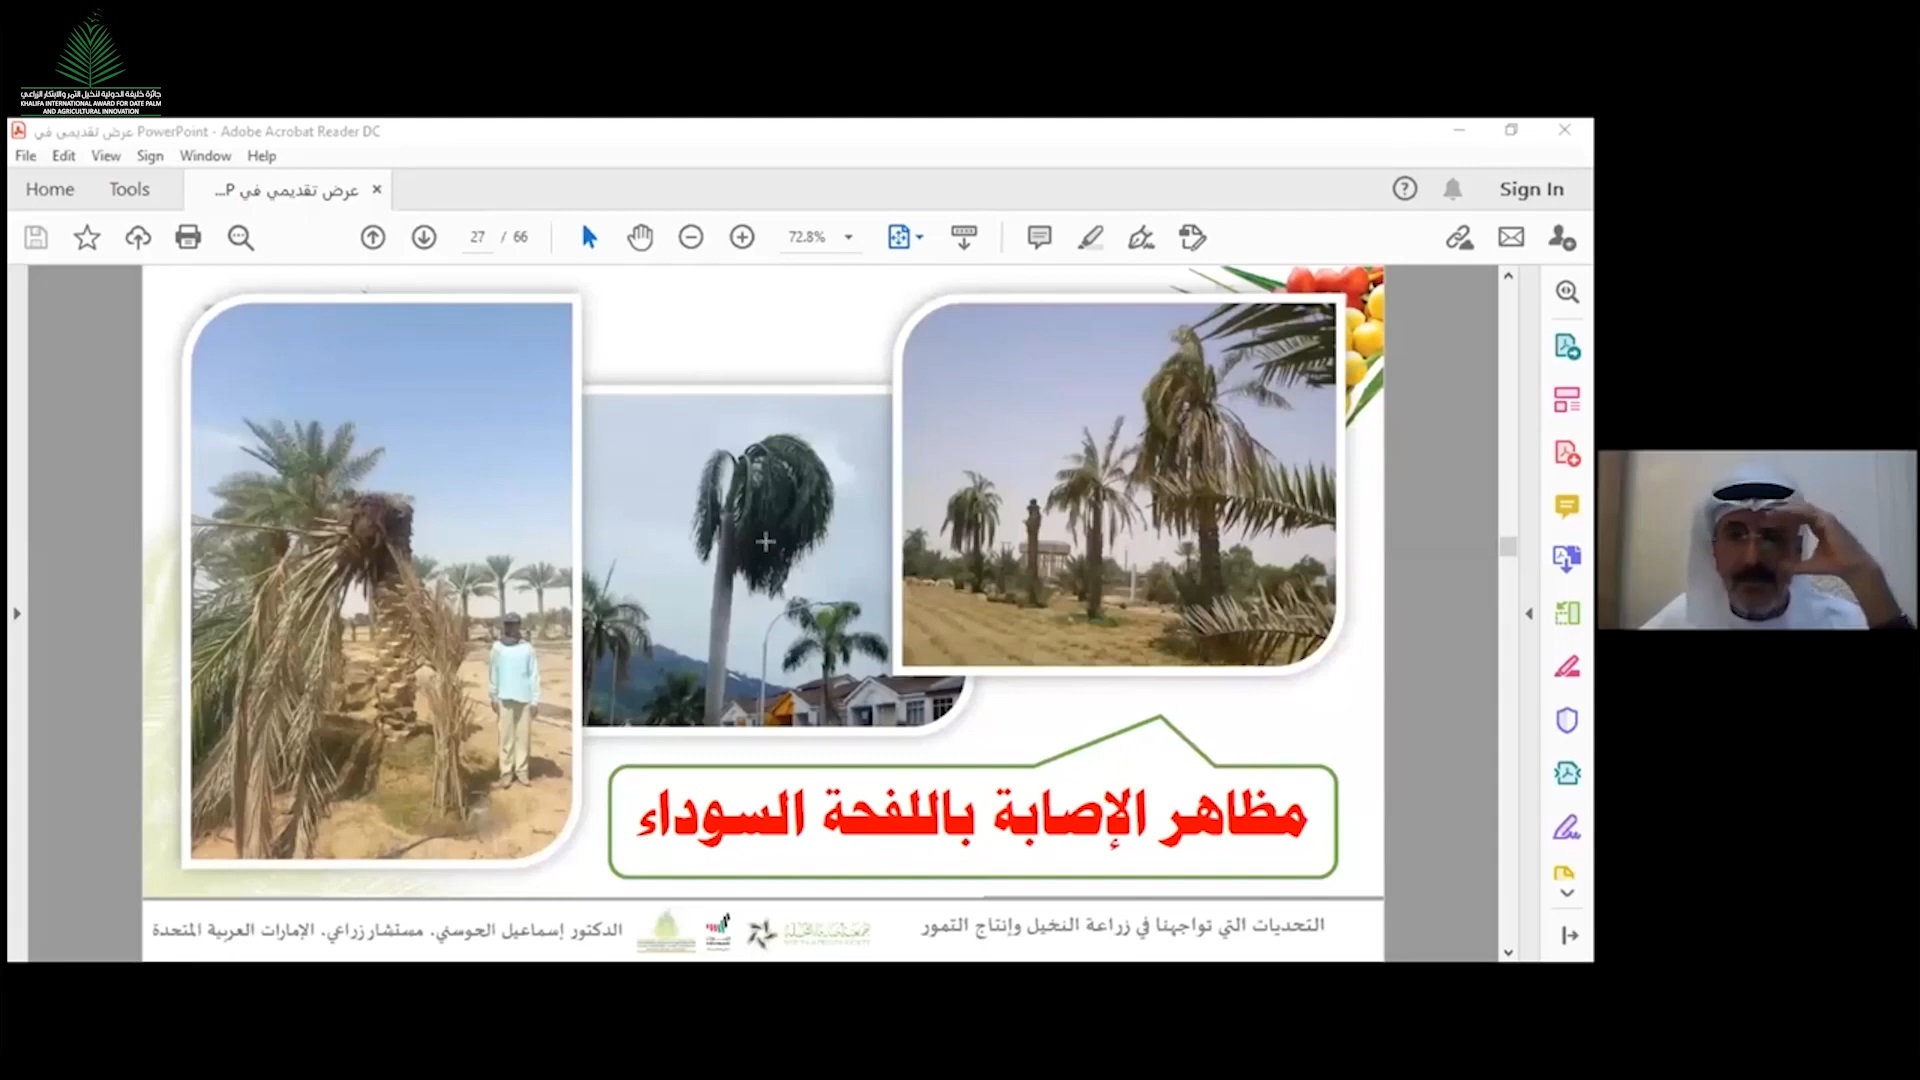Click the zoom in plus button
Viewport: 1920px width, 1080px height.
click(x=742, y=237)
